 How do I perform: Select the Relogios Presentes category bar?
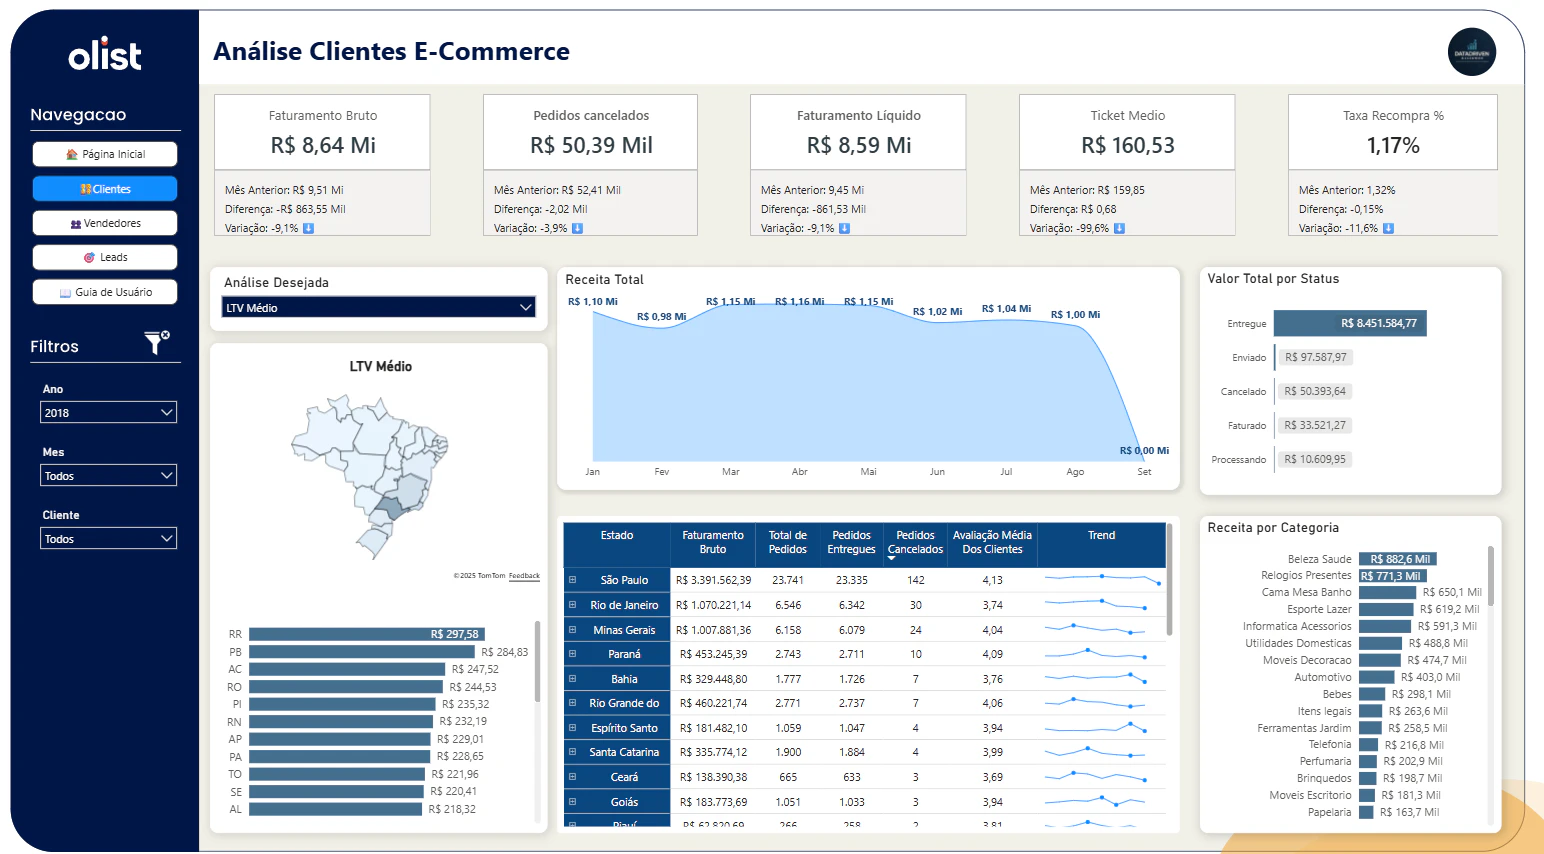point(1393,576)
